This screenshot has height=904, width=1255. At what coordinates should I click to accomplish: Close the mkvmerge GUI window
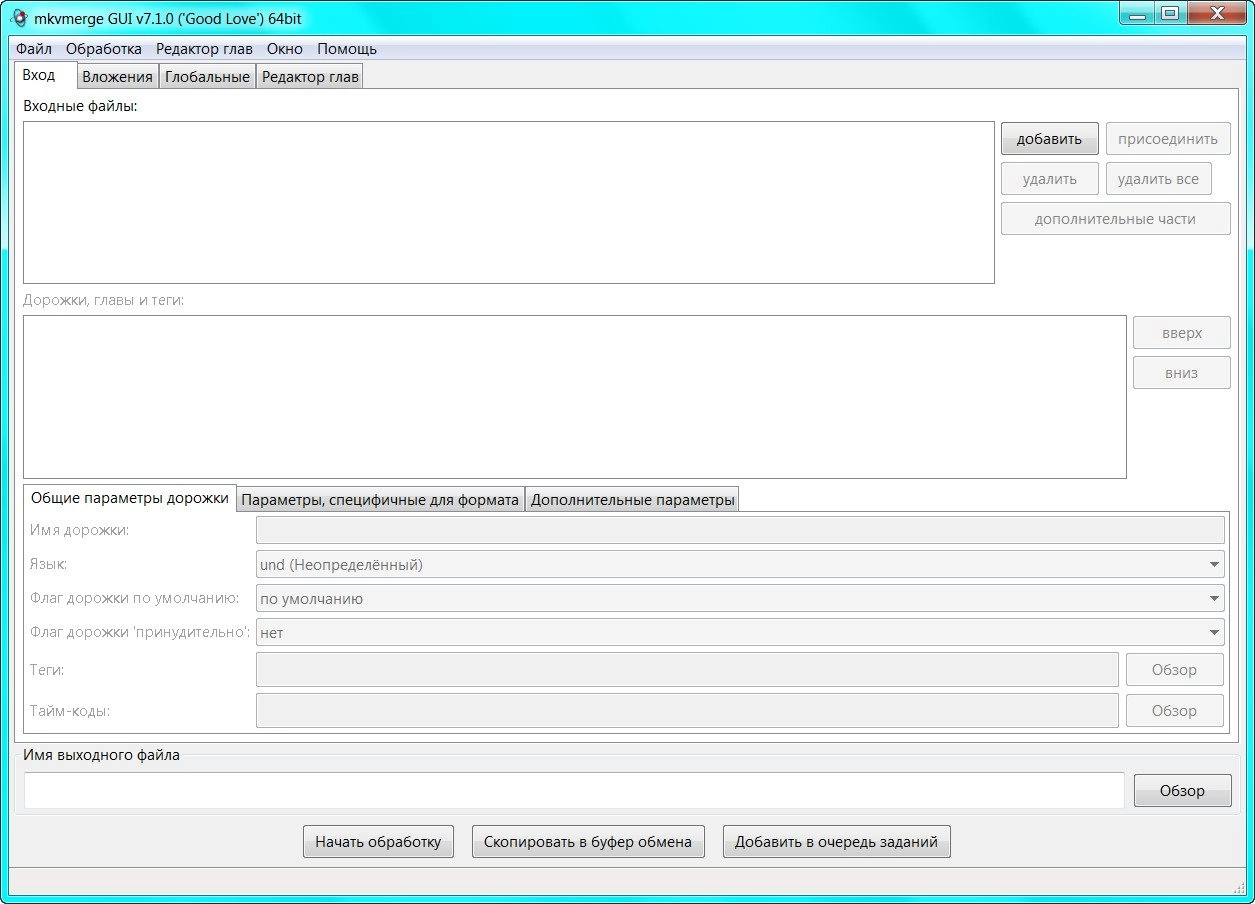[x=1216, y=13]
